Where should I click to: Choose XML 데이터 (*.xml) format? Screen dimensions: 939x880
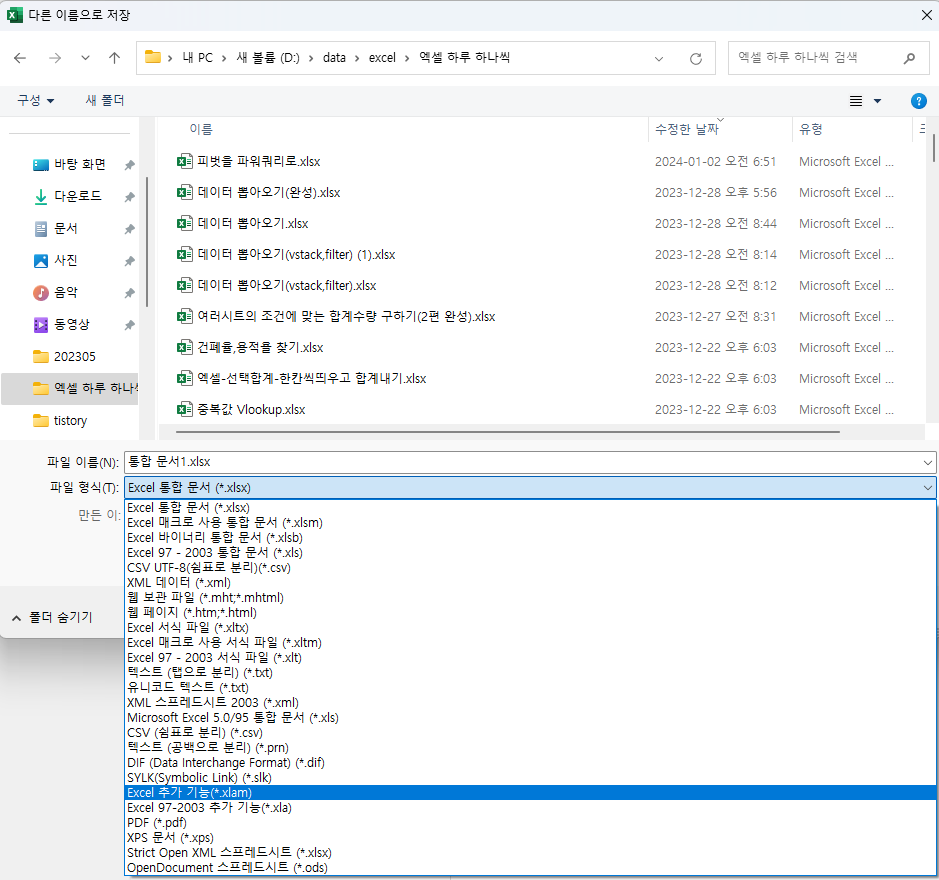[530, 583]
